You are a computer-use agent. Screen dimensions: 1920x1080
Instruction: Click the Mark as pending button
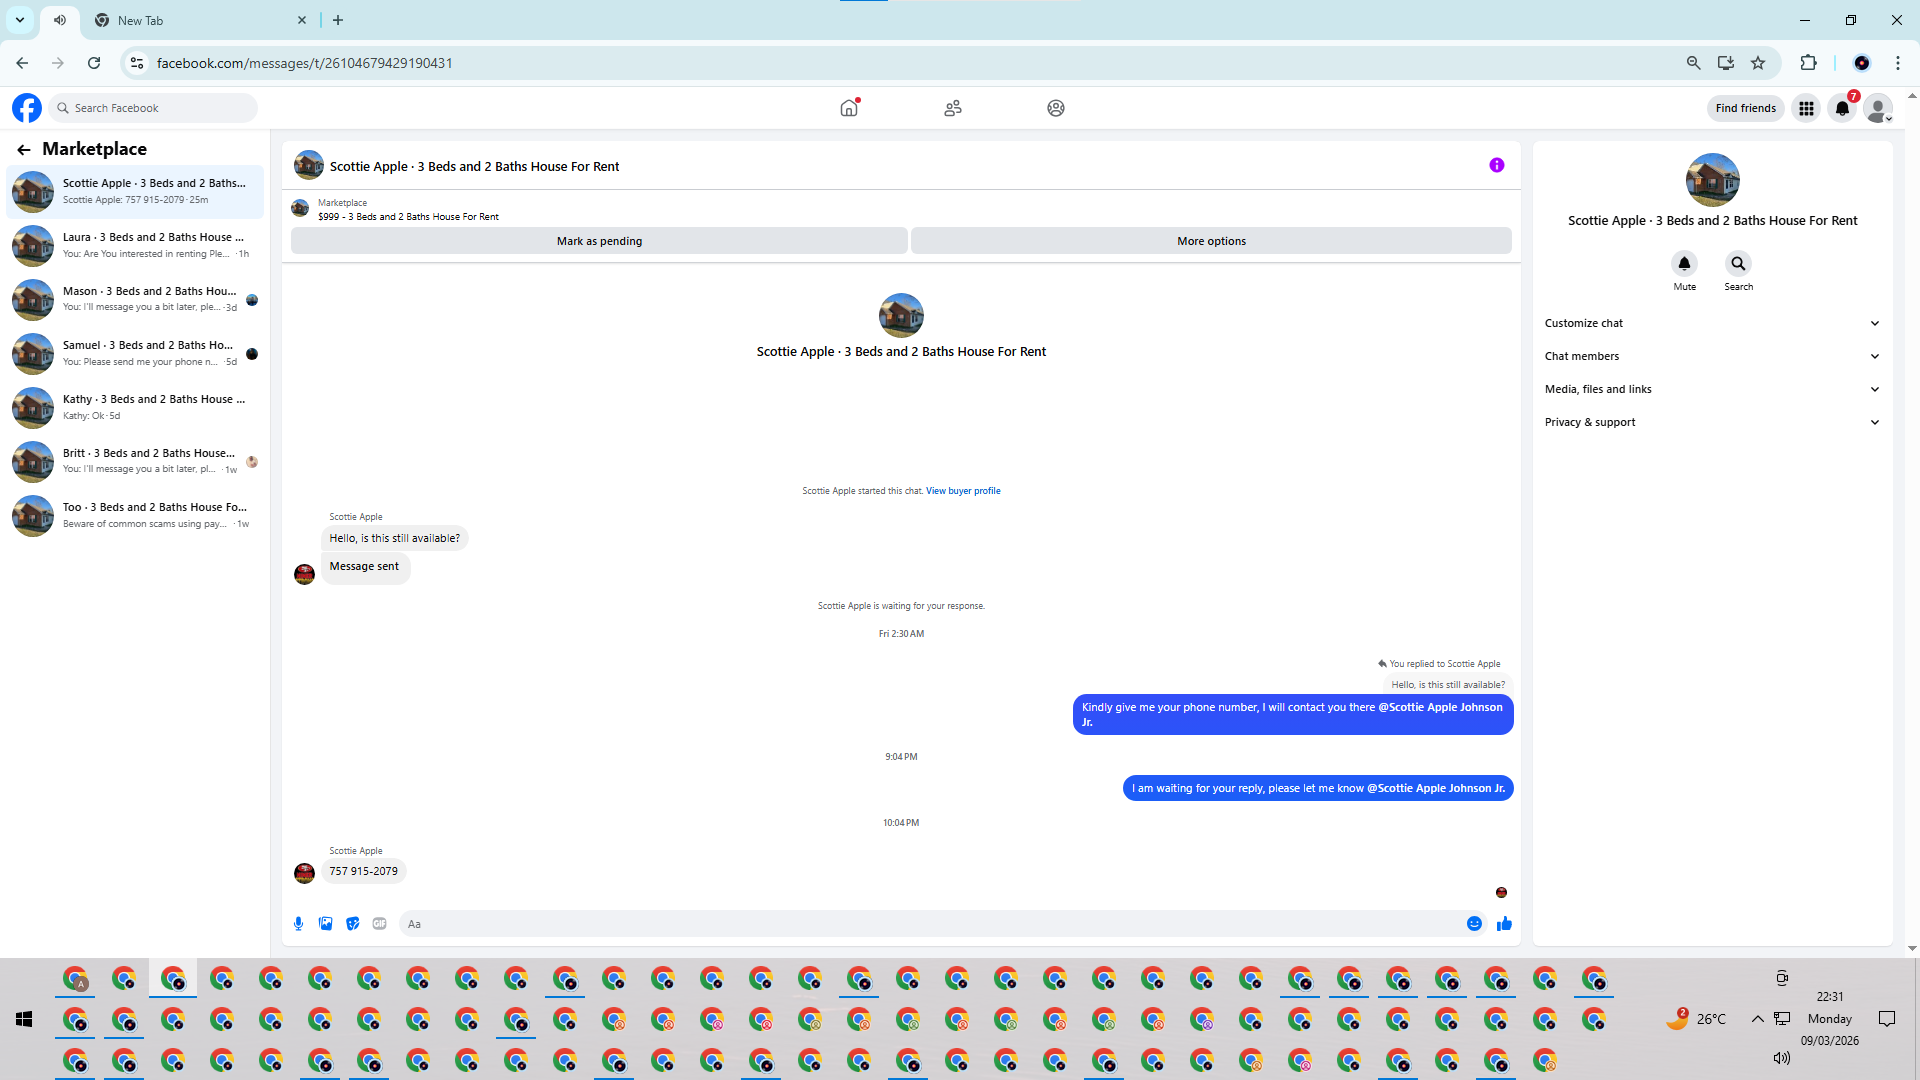point(599,241)
